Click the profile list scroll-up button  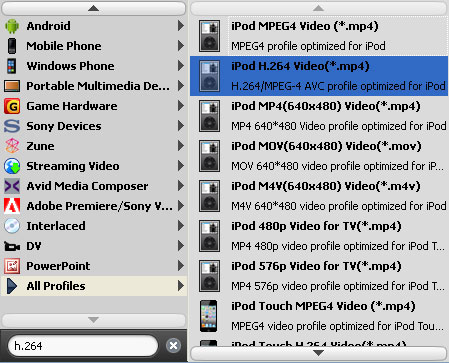point(319,8)
